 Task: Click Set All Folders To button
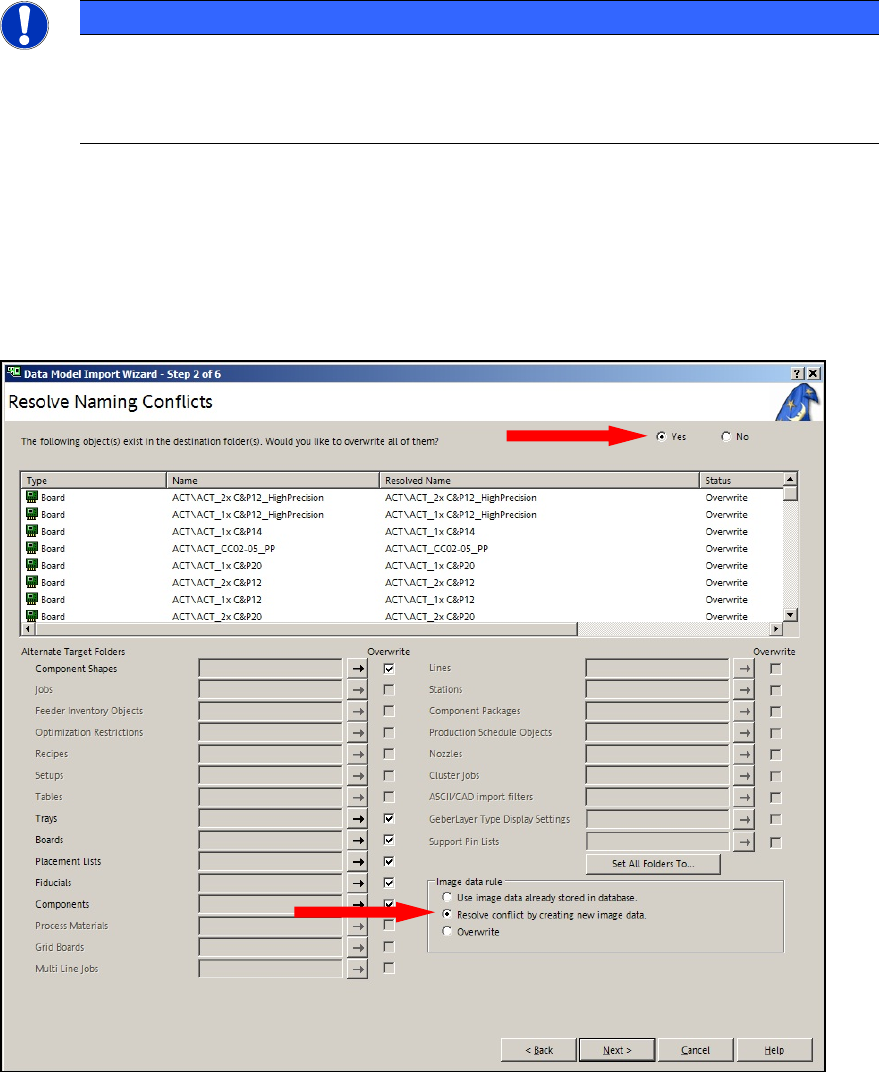[653, 863]
